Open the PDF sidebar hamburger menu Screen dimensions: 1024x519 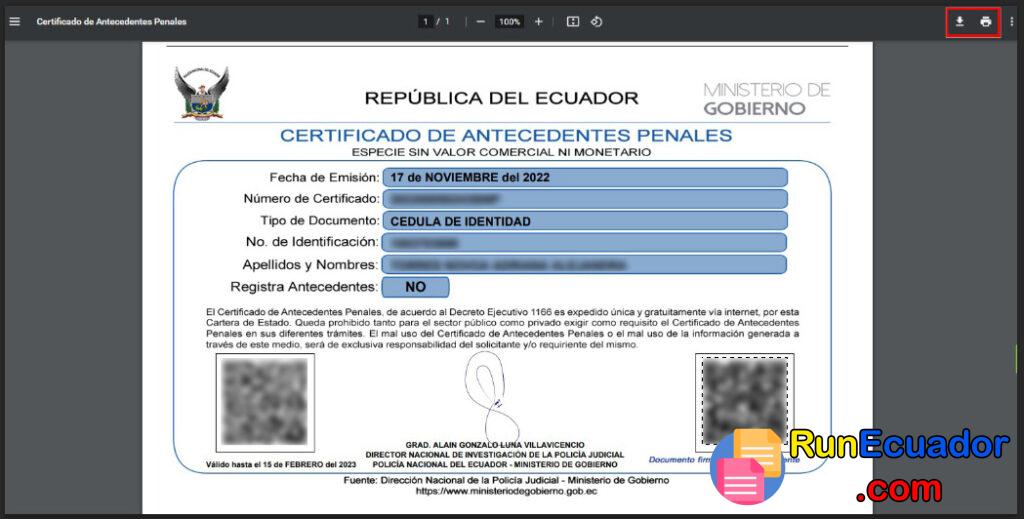[14, 22]
